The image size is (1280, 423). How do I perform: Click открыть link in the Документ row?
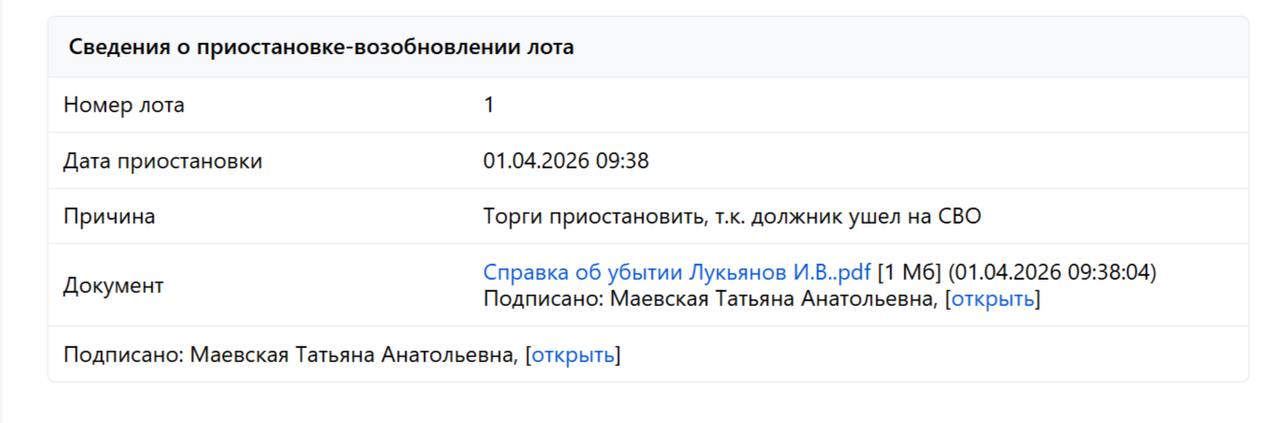[x=992, y=299]
